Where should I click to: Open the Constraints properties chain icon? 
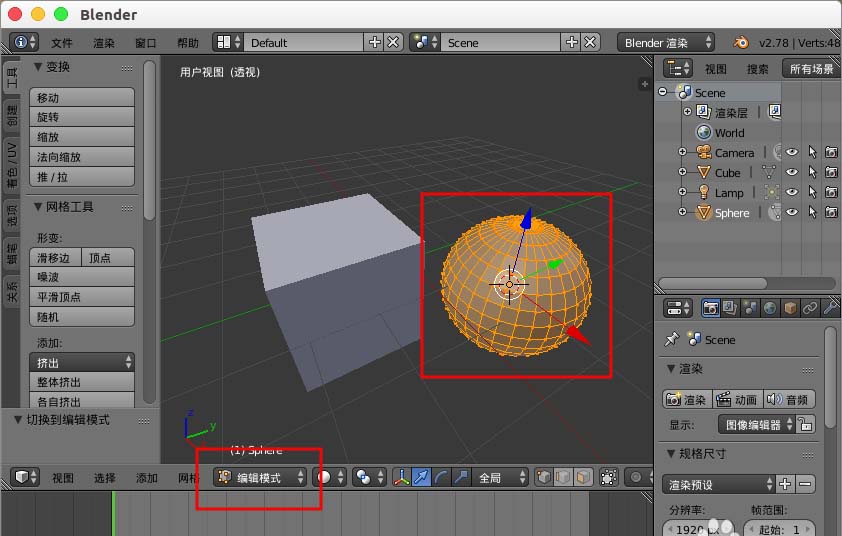(809, 308)
